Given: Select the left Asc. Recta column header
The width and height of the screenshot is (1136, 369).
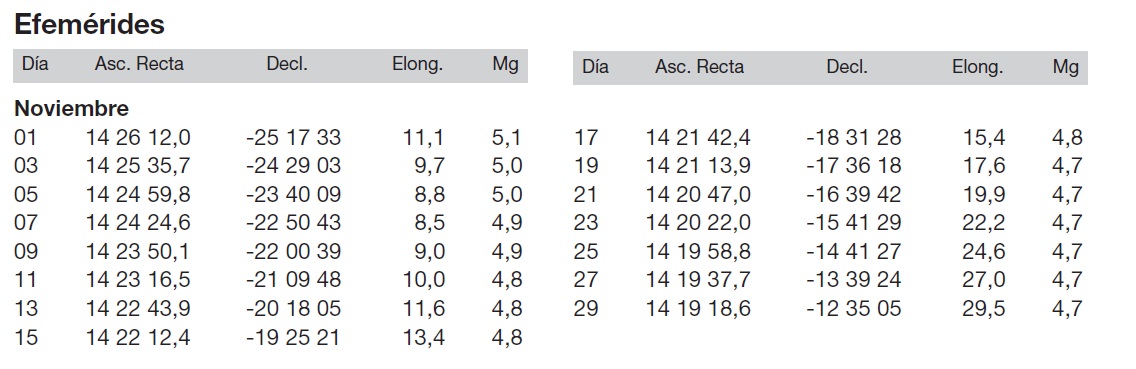Looking at the screenshot, I should (x=139, y=64).
